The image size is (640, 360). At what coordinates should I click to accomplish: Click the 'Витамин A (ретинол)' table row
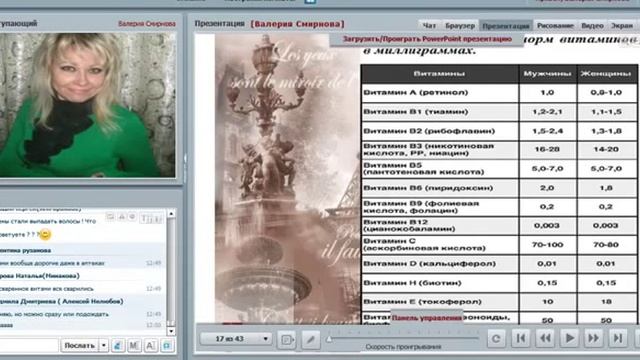(499, 93)
